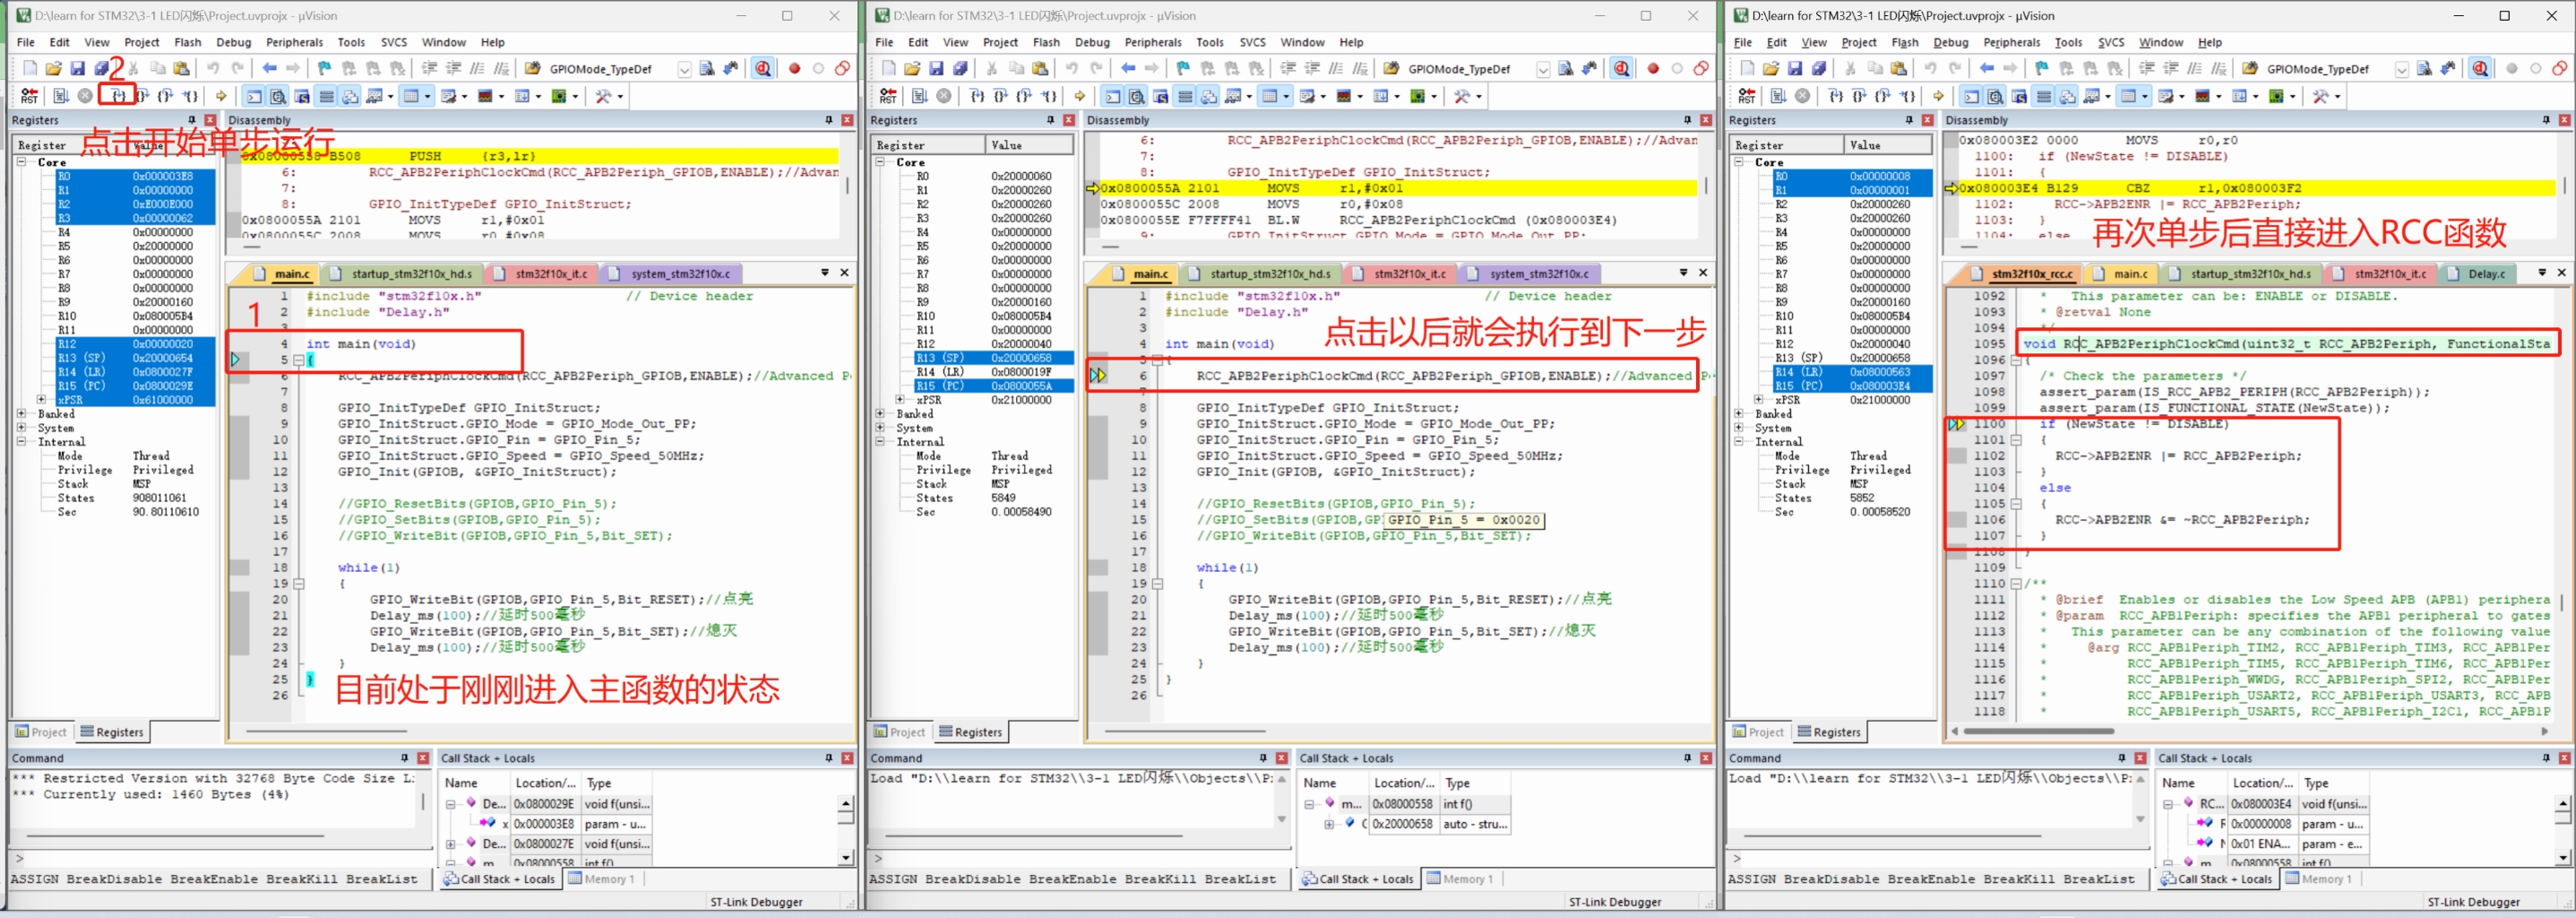This screenshot has width=2576, height=918.
Task: Click the Type column header, middle window Call Stack
Action: tap(1476, 783)
